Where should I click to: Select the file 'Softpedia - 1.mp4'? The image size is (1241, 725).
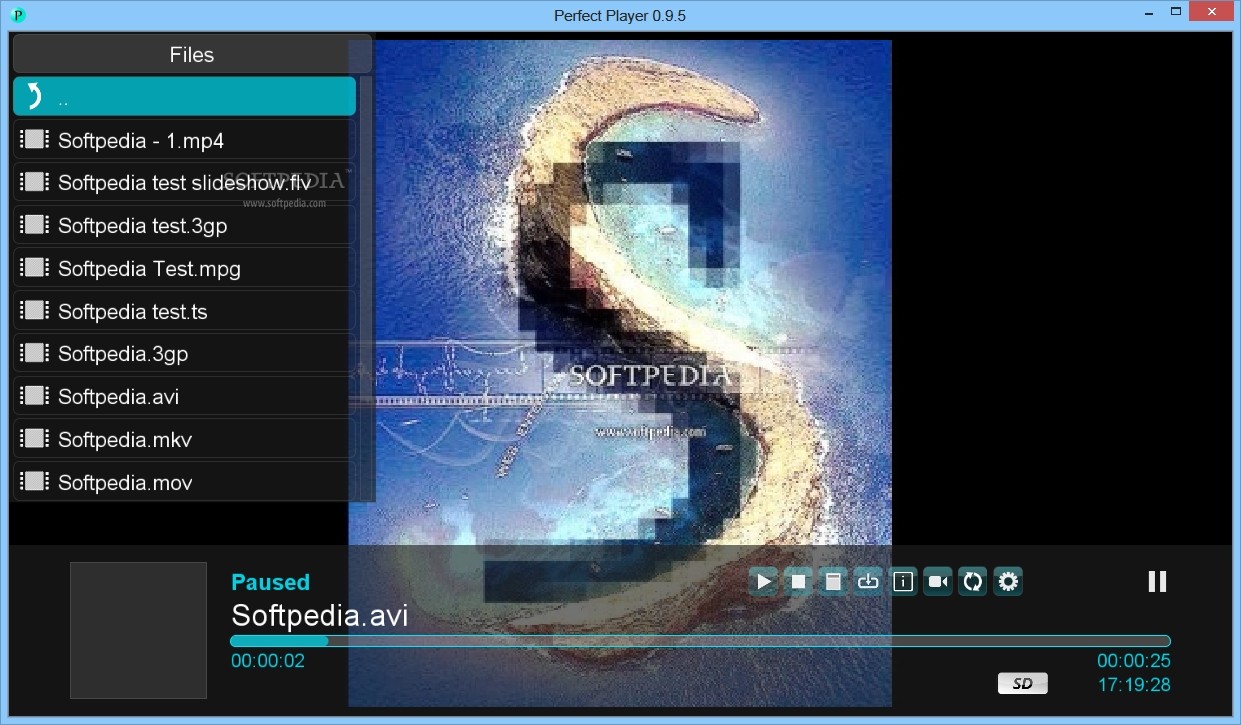click(184, 140)
